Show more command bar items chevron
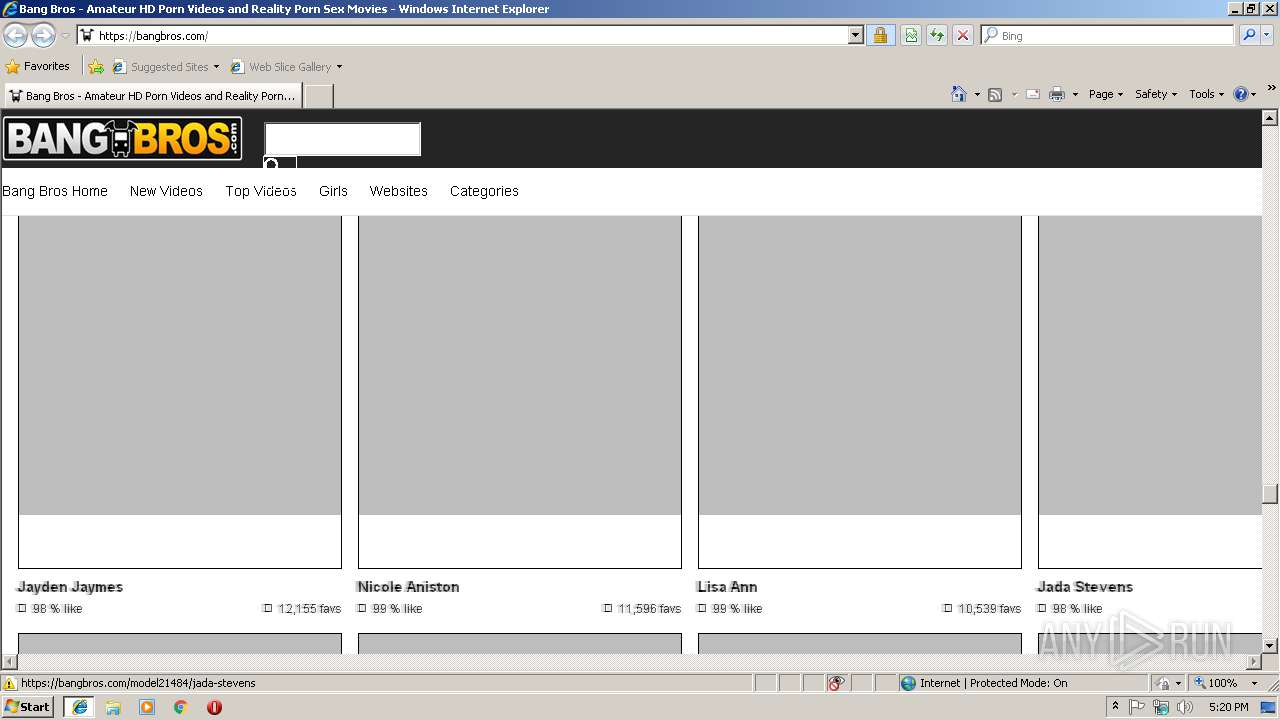This screenshot has height=720, width=1280. (1271, 89)
